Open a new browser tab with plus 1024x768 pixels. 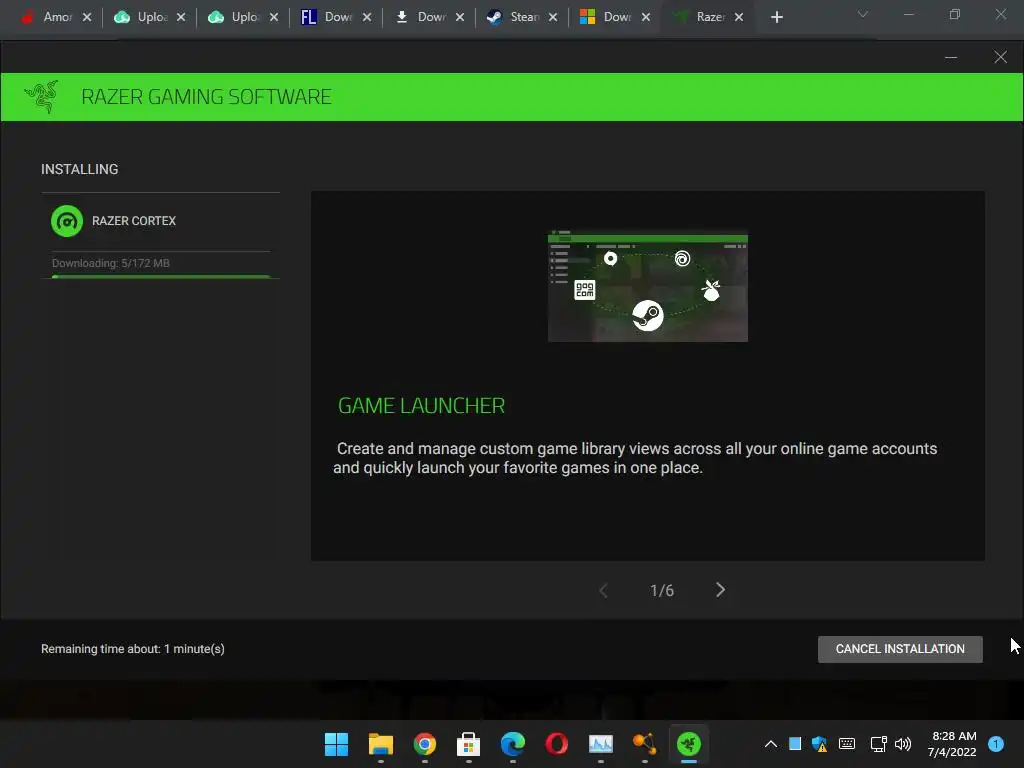(776, 17)
